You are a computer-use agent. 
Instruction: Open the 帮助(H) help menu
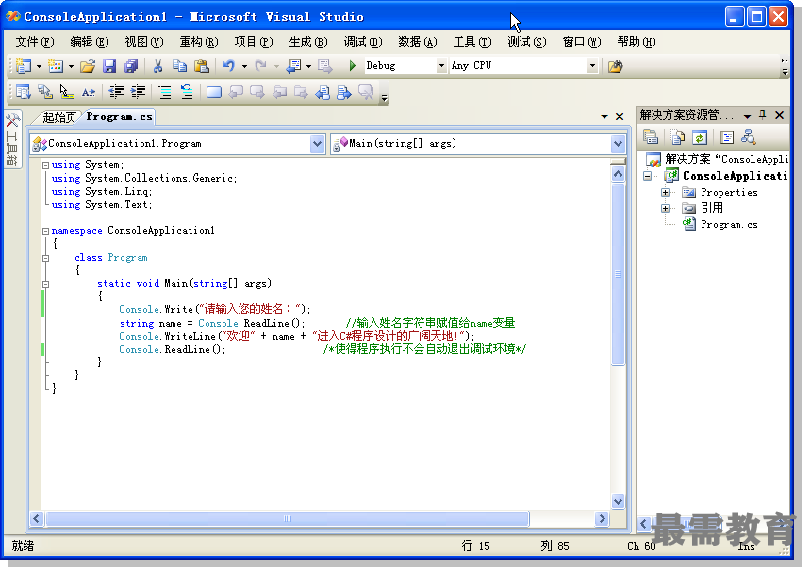coord(636,41)
